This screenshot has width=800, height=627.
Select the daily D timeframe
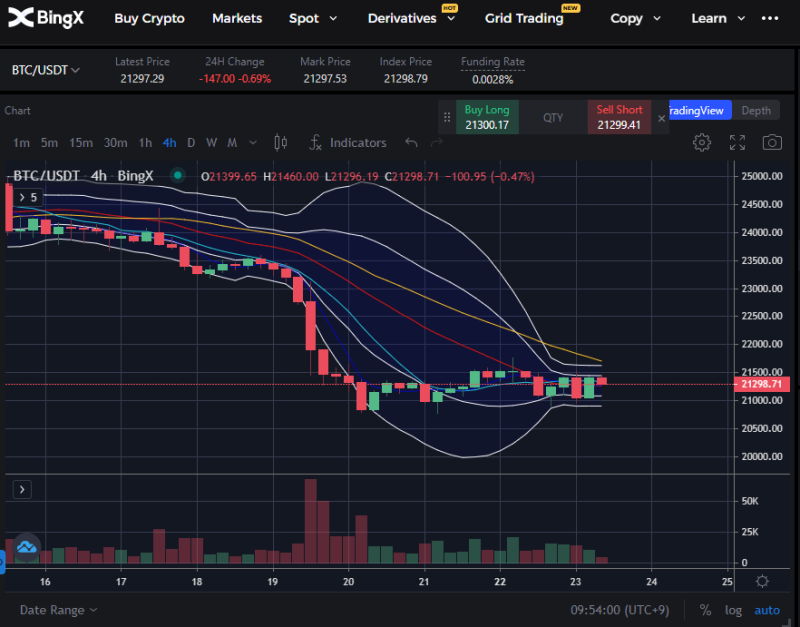(x=191, y=142)
